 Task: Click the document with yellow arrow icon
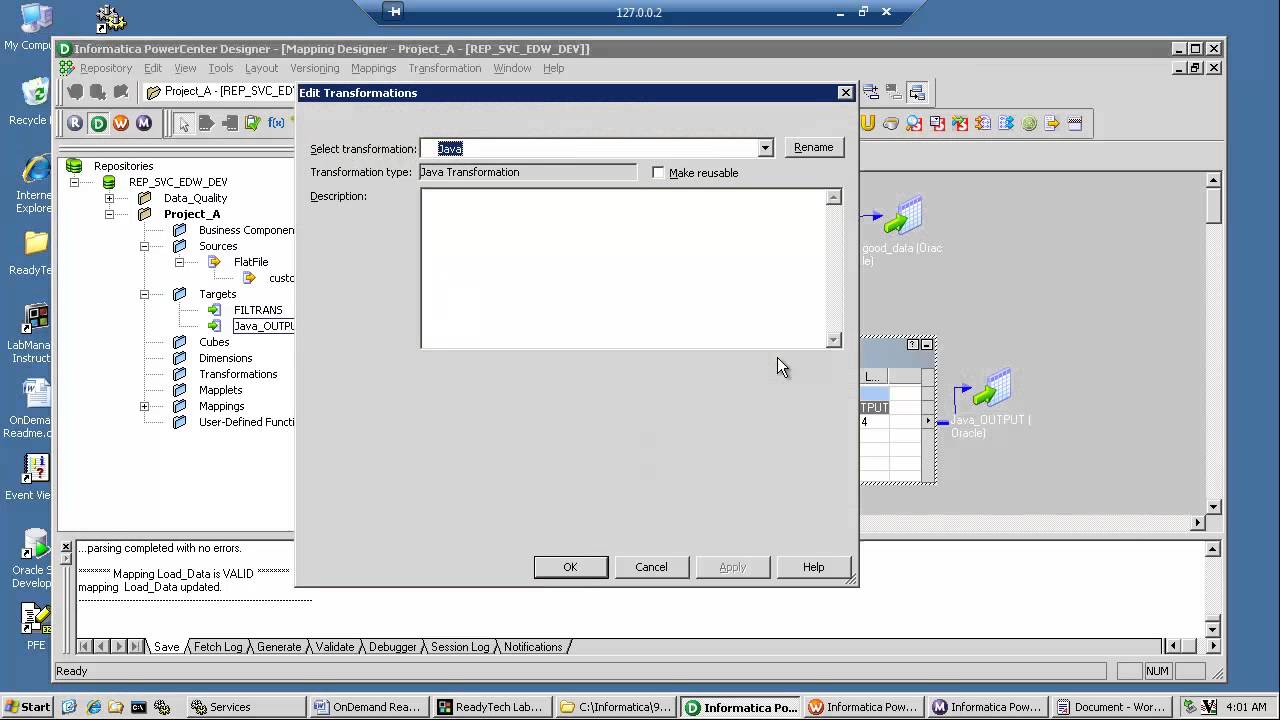(1052, 123)
